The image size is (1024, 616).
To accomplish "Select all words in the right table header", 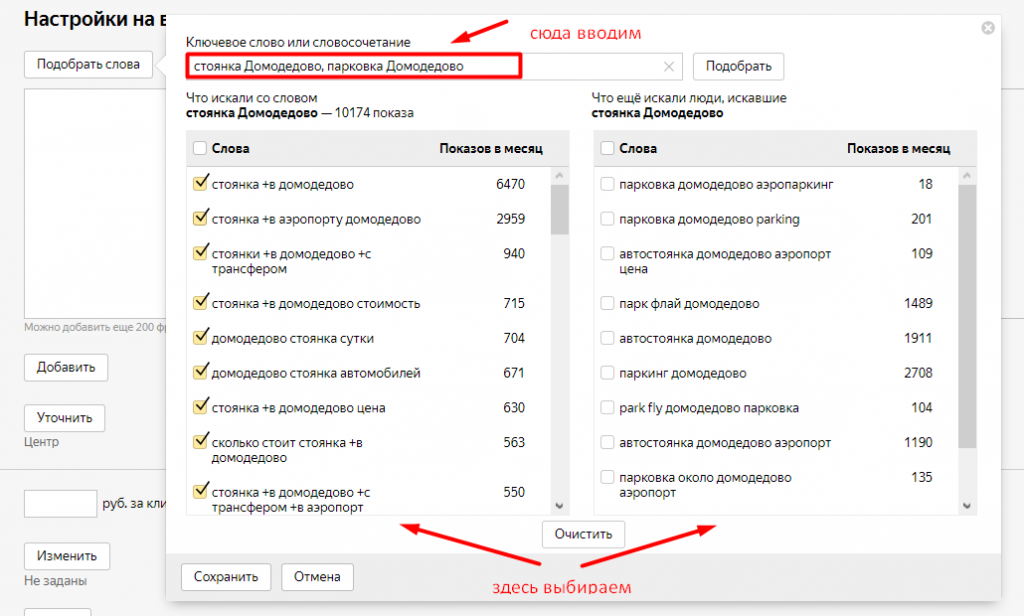I will pos(607,148).
